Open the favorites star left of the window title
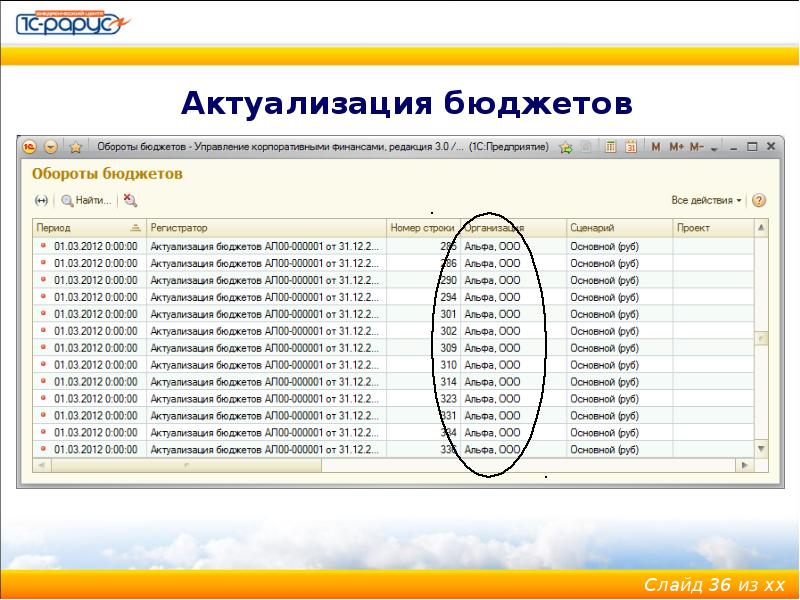800x600 pixels. (76, 146)
